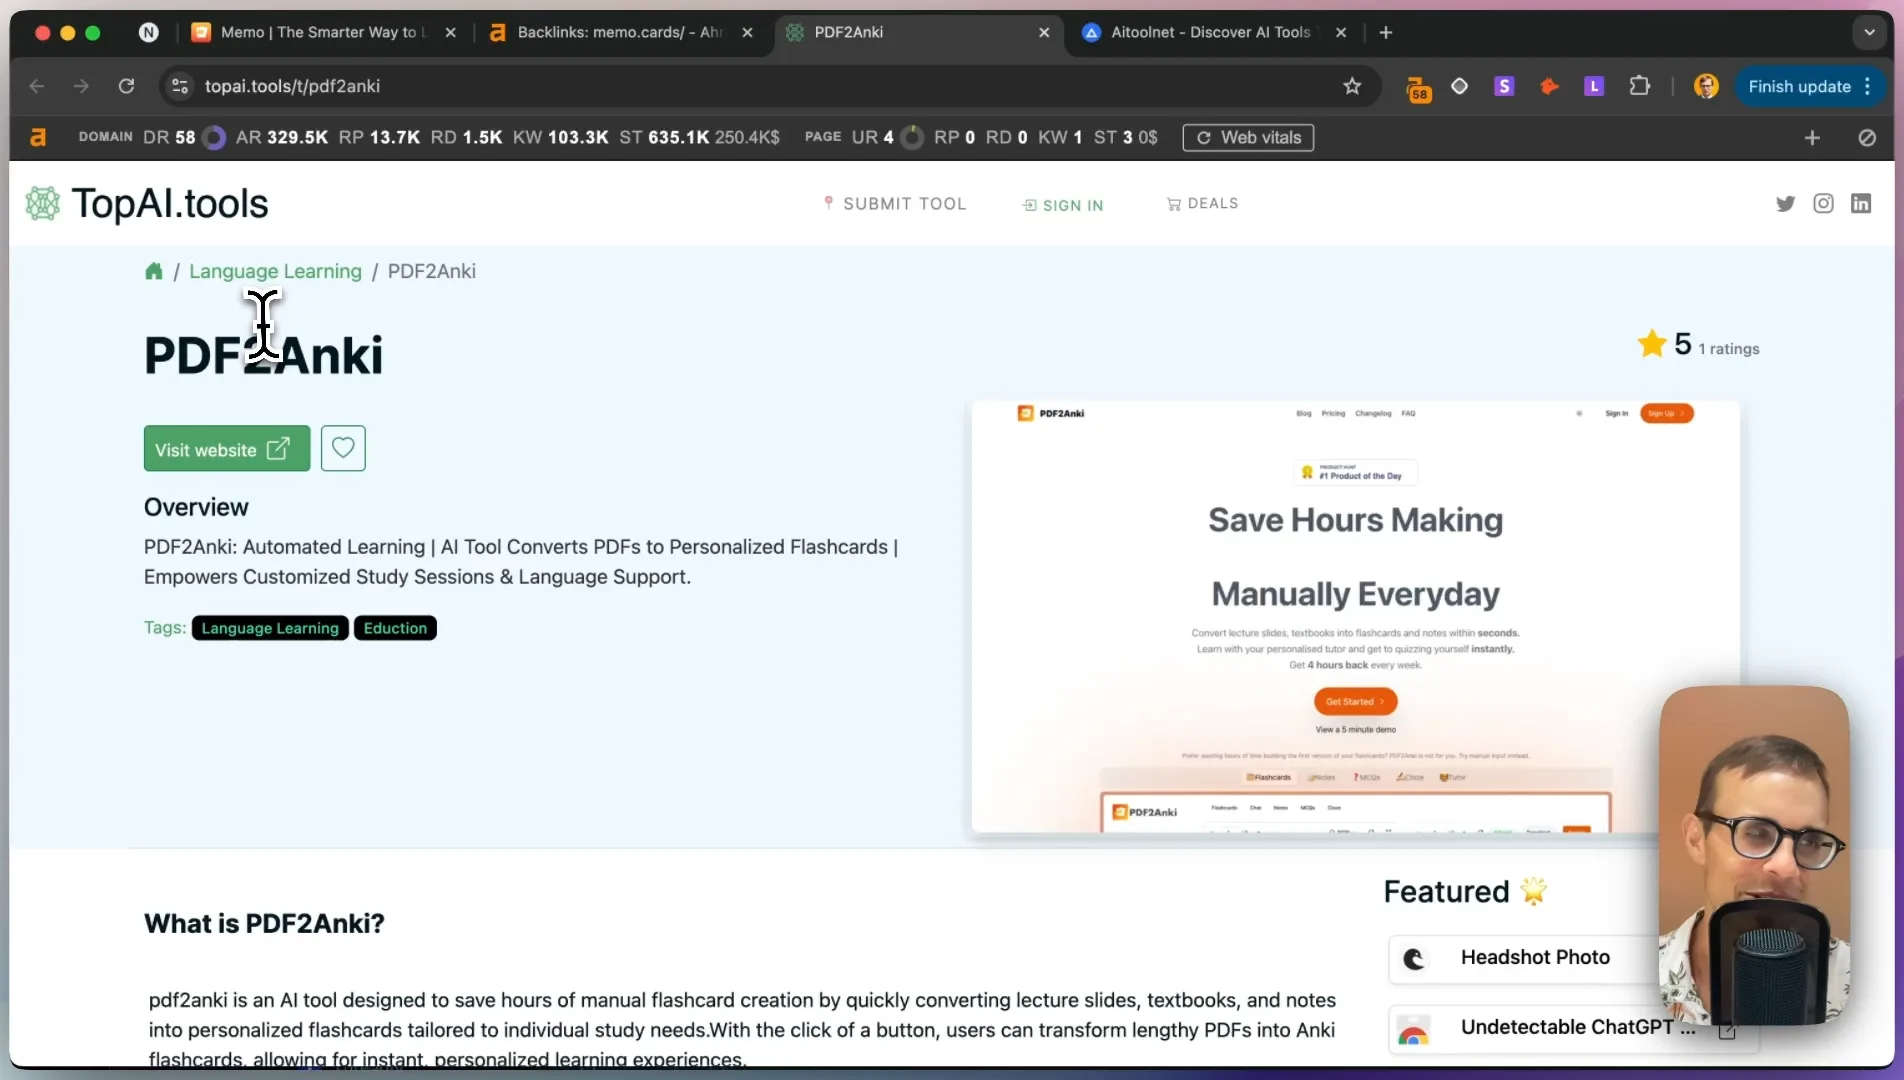The width and height of the screenshot is (1904, 1080).
Task: Go back to previous page
Action: 37,86
